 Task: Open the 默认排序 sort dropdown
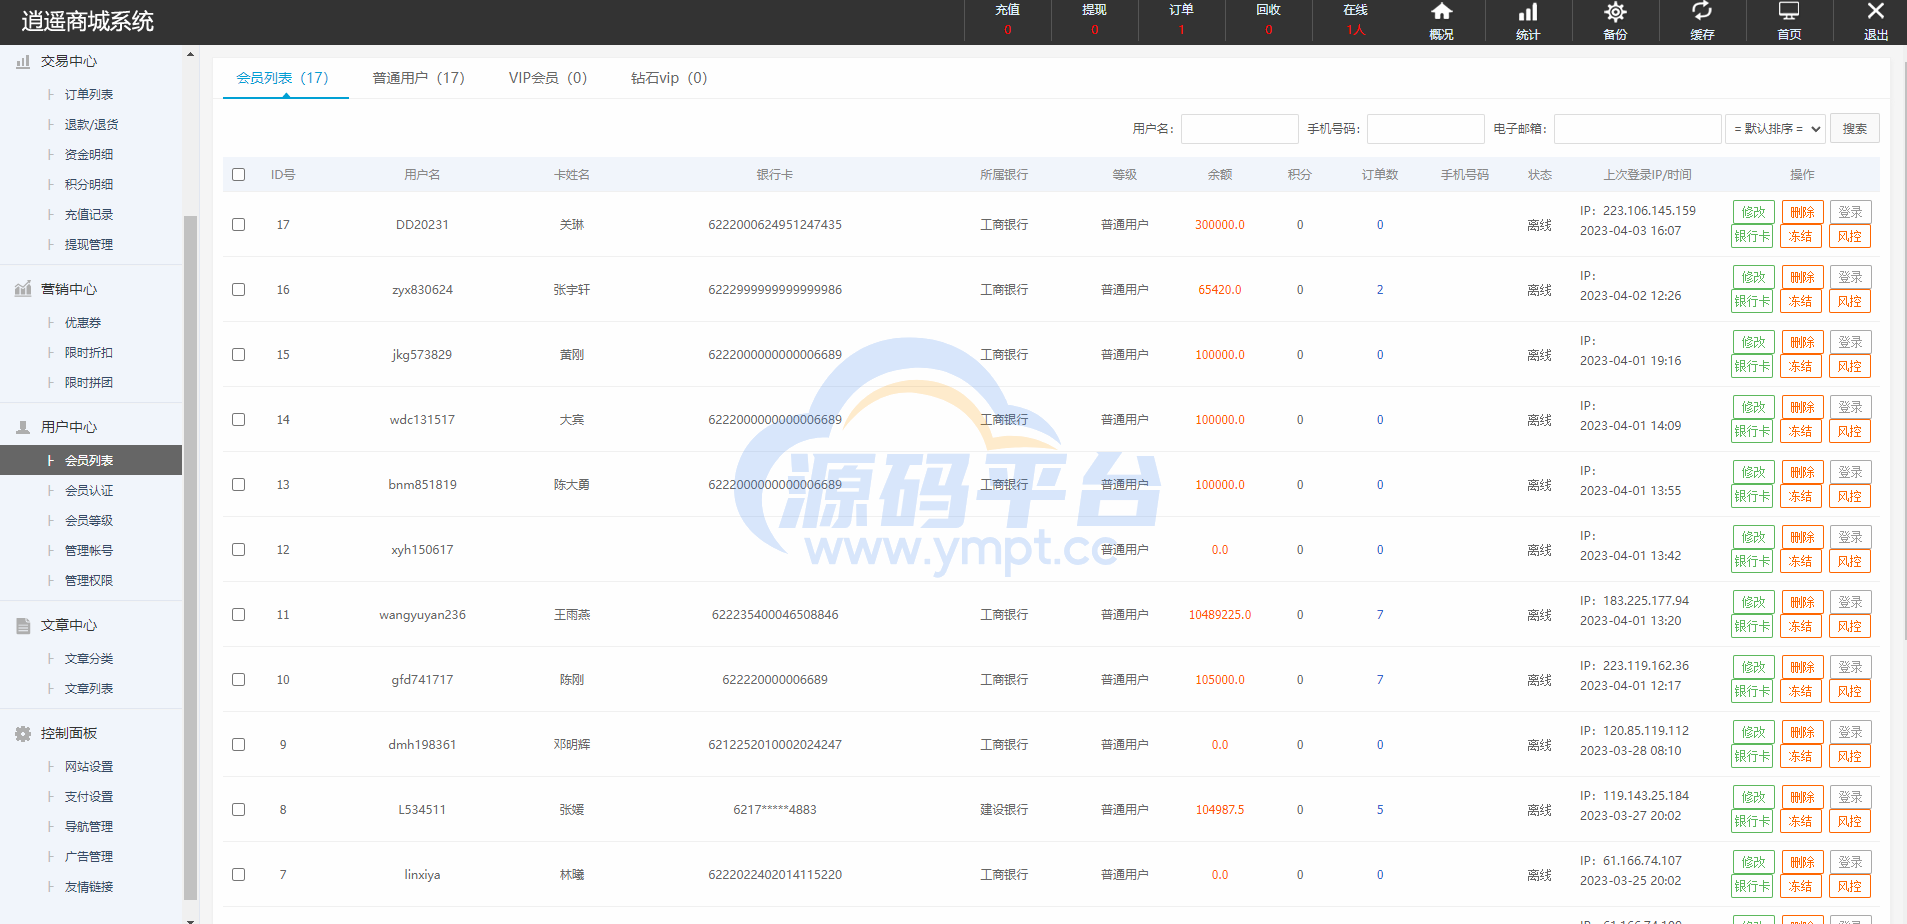(x=1775, y=128)
